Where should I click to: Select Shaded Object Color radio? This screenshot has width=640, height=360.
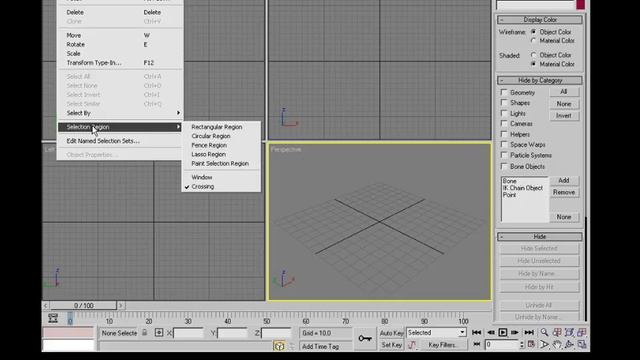pos(533,55)
